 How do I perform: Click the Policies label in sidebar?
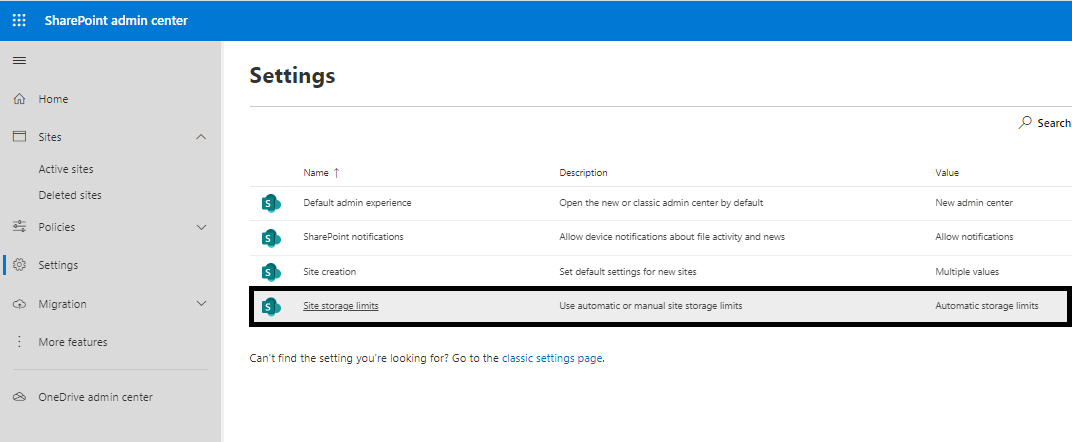[x=57, y=227]
